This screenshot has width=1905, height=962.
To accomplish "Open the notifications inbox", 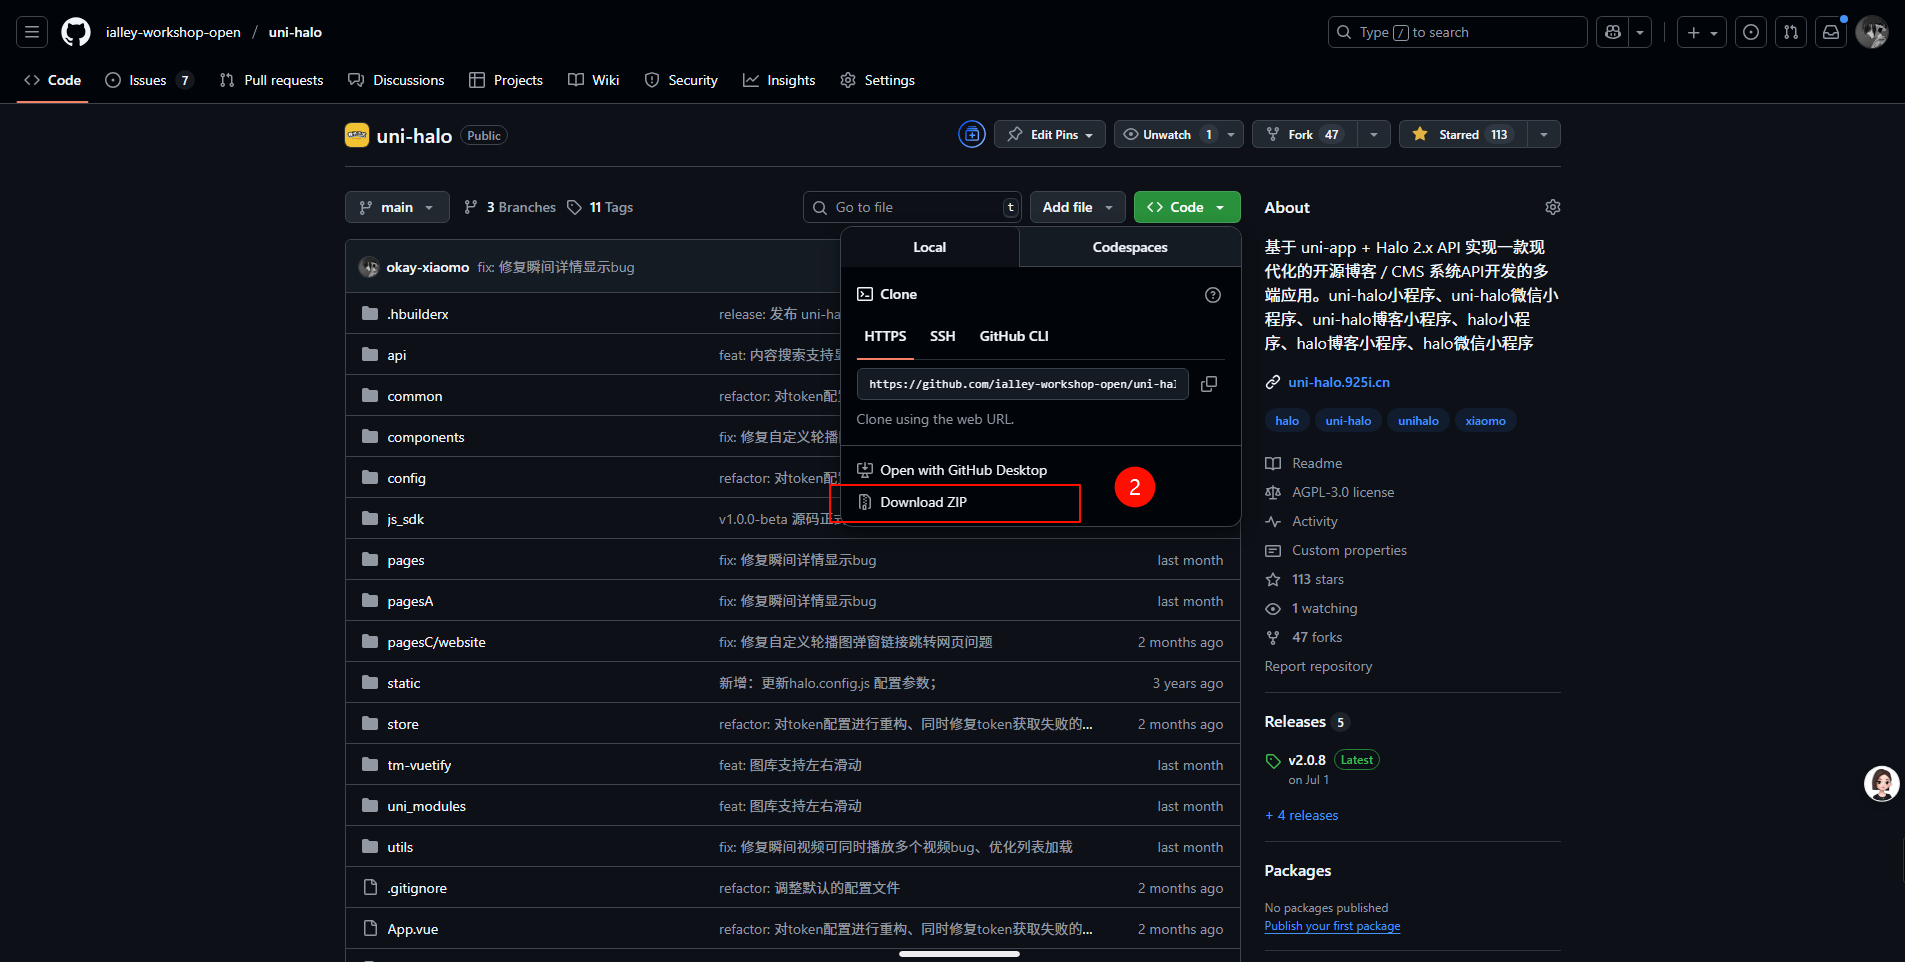I will click(1831, 32).
